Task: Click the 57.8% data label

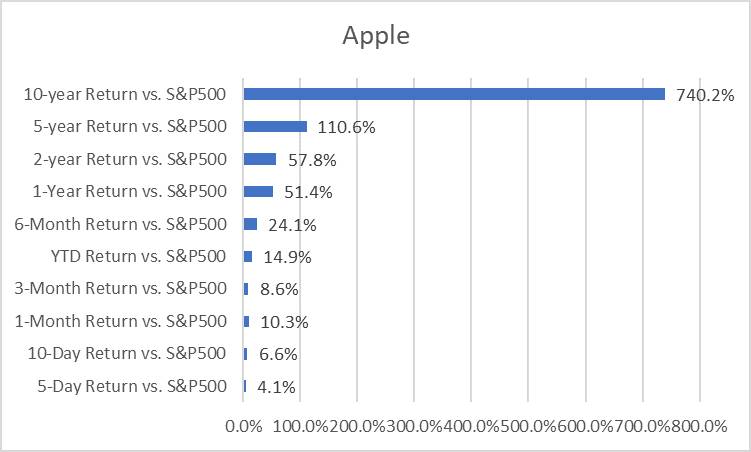Action: point(311,160)
